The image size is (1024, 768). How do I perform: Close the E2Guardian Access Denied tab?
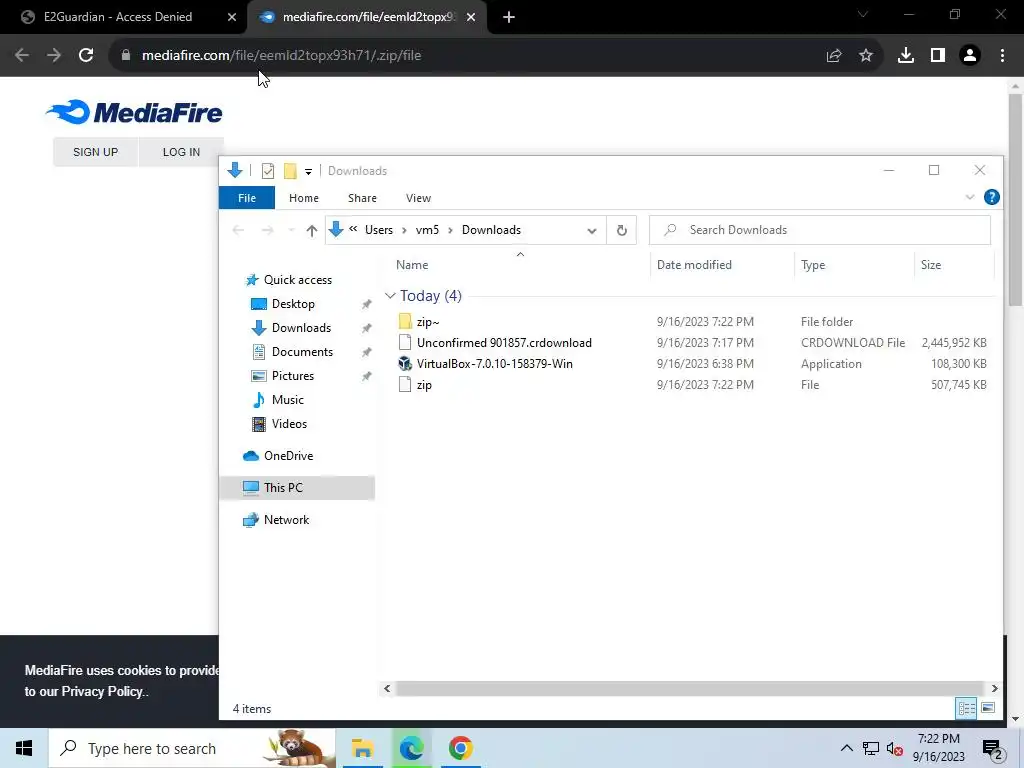click(x=232, y=17)
